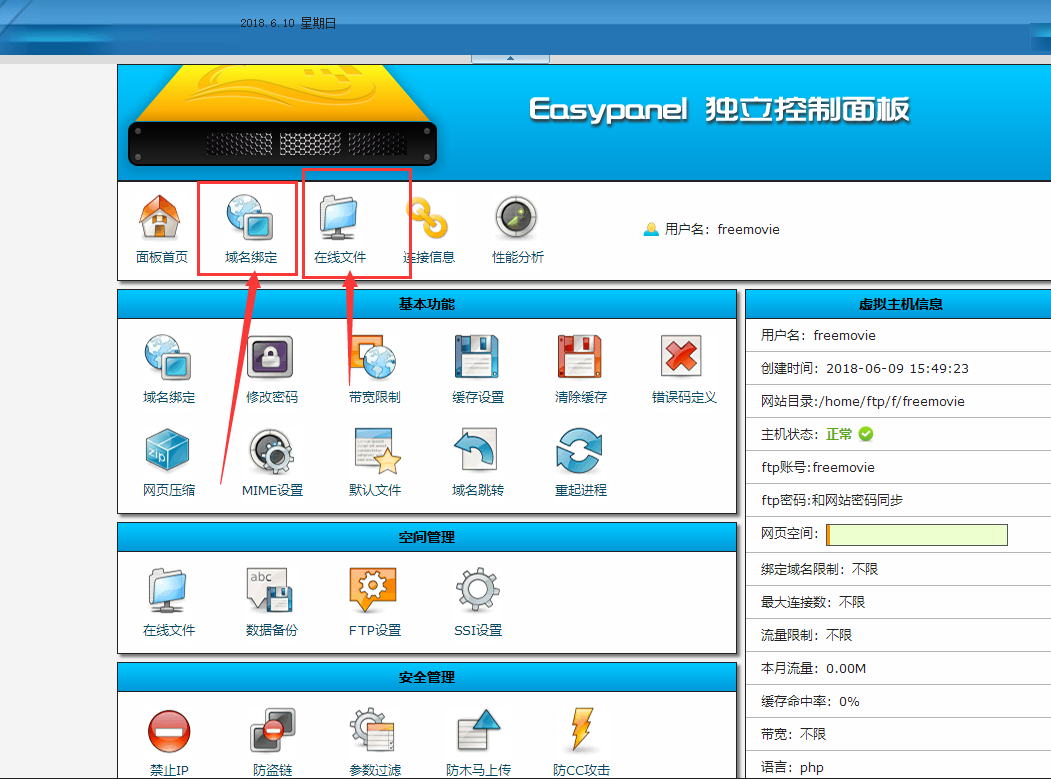
Task: Open 在线文件 in the top toolbar
Action: point(339,217)
